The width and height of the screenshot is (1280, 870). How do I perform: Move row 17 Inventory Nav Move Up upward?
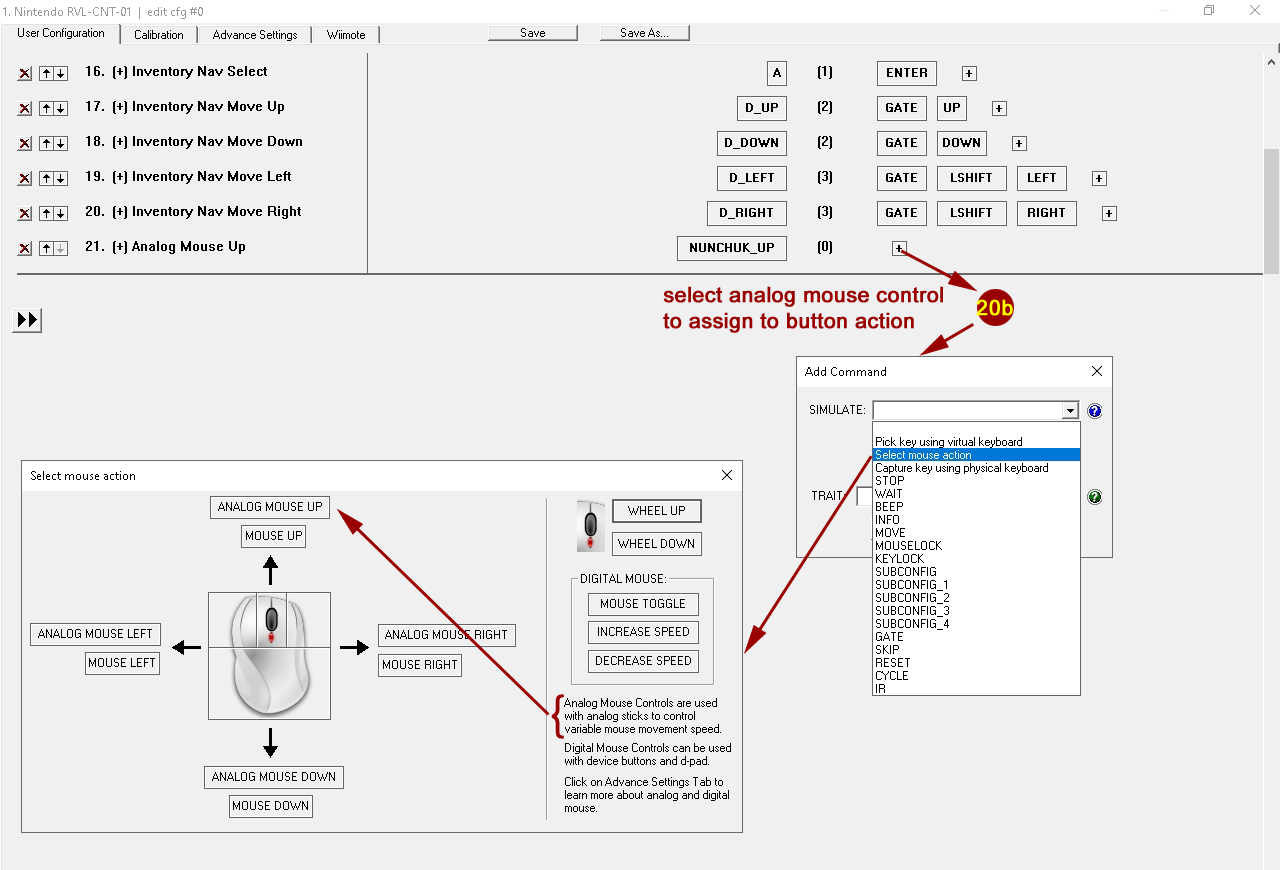pyautogui.click(x=46, y=108)
